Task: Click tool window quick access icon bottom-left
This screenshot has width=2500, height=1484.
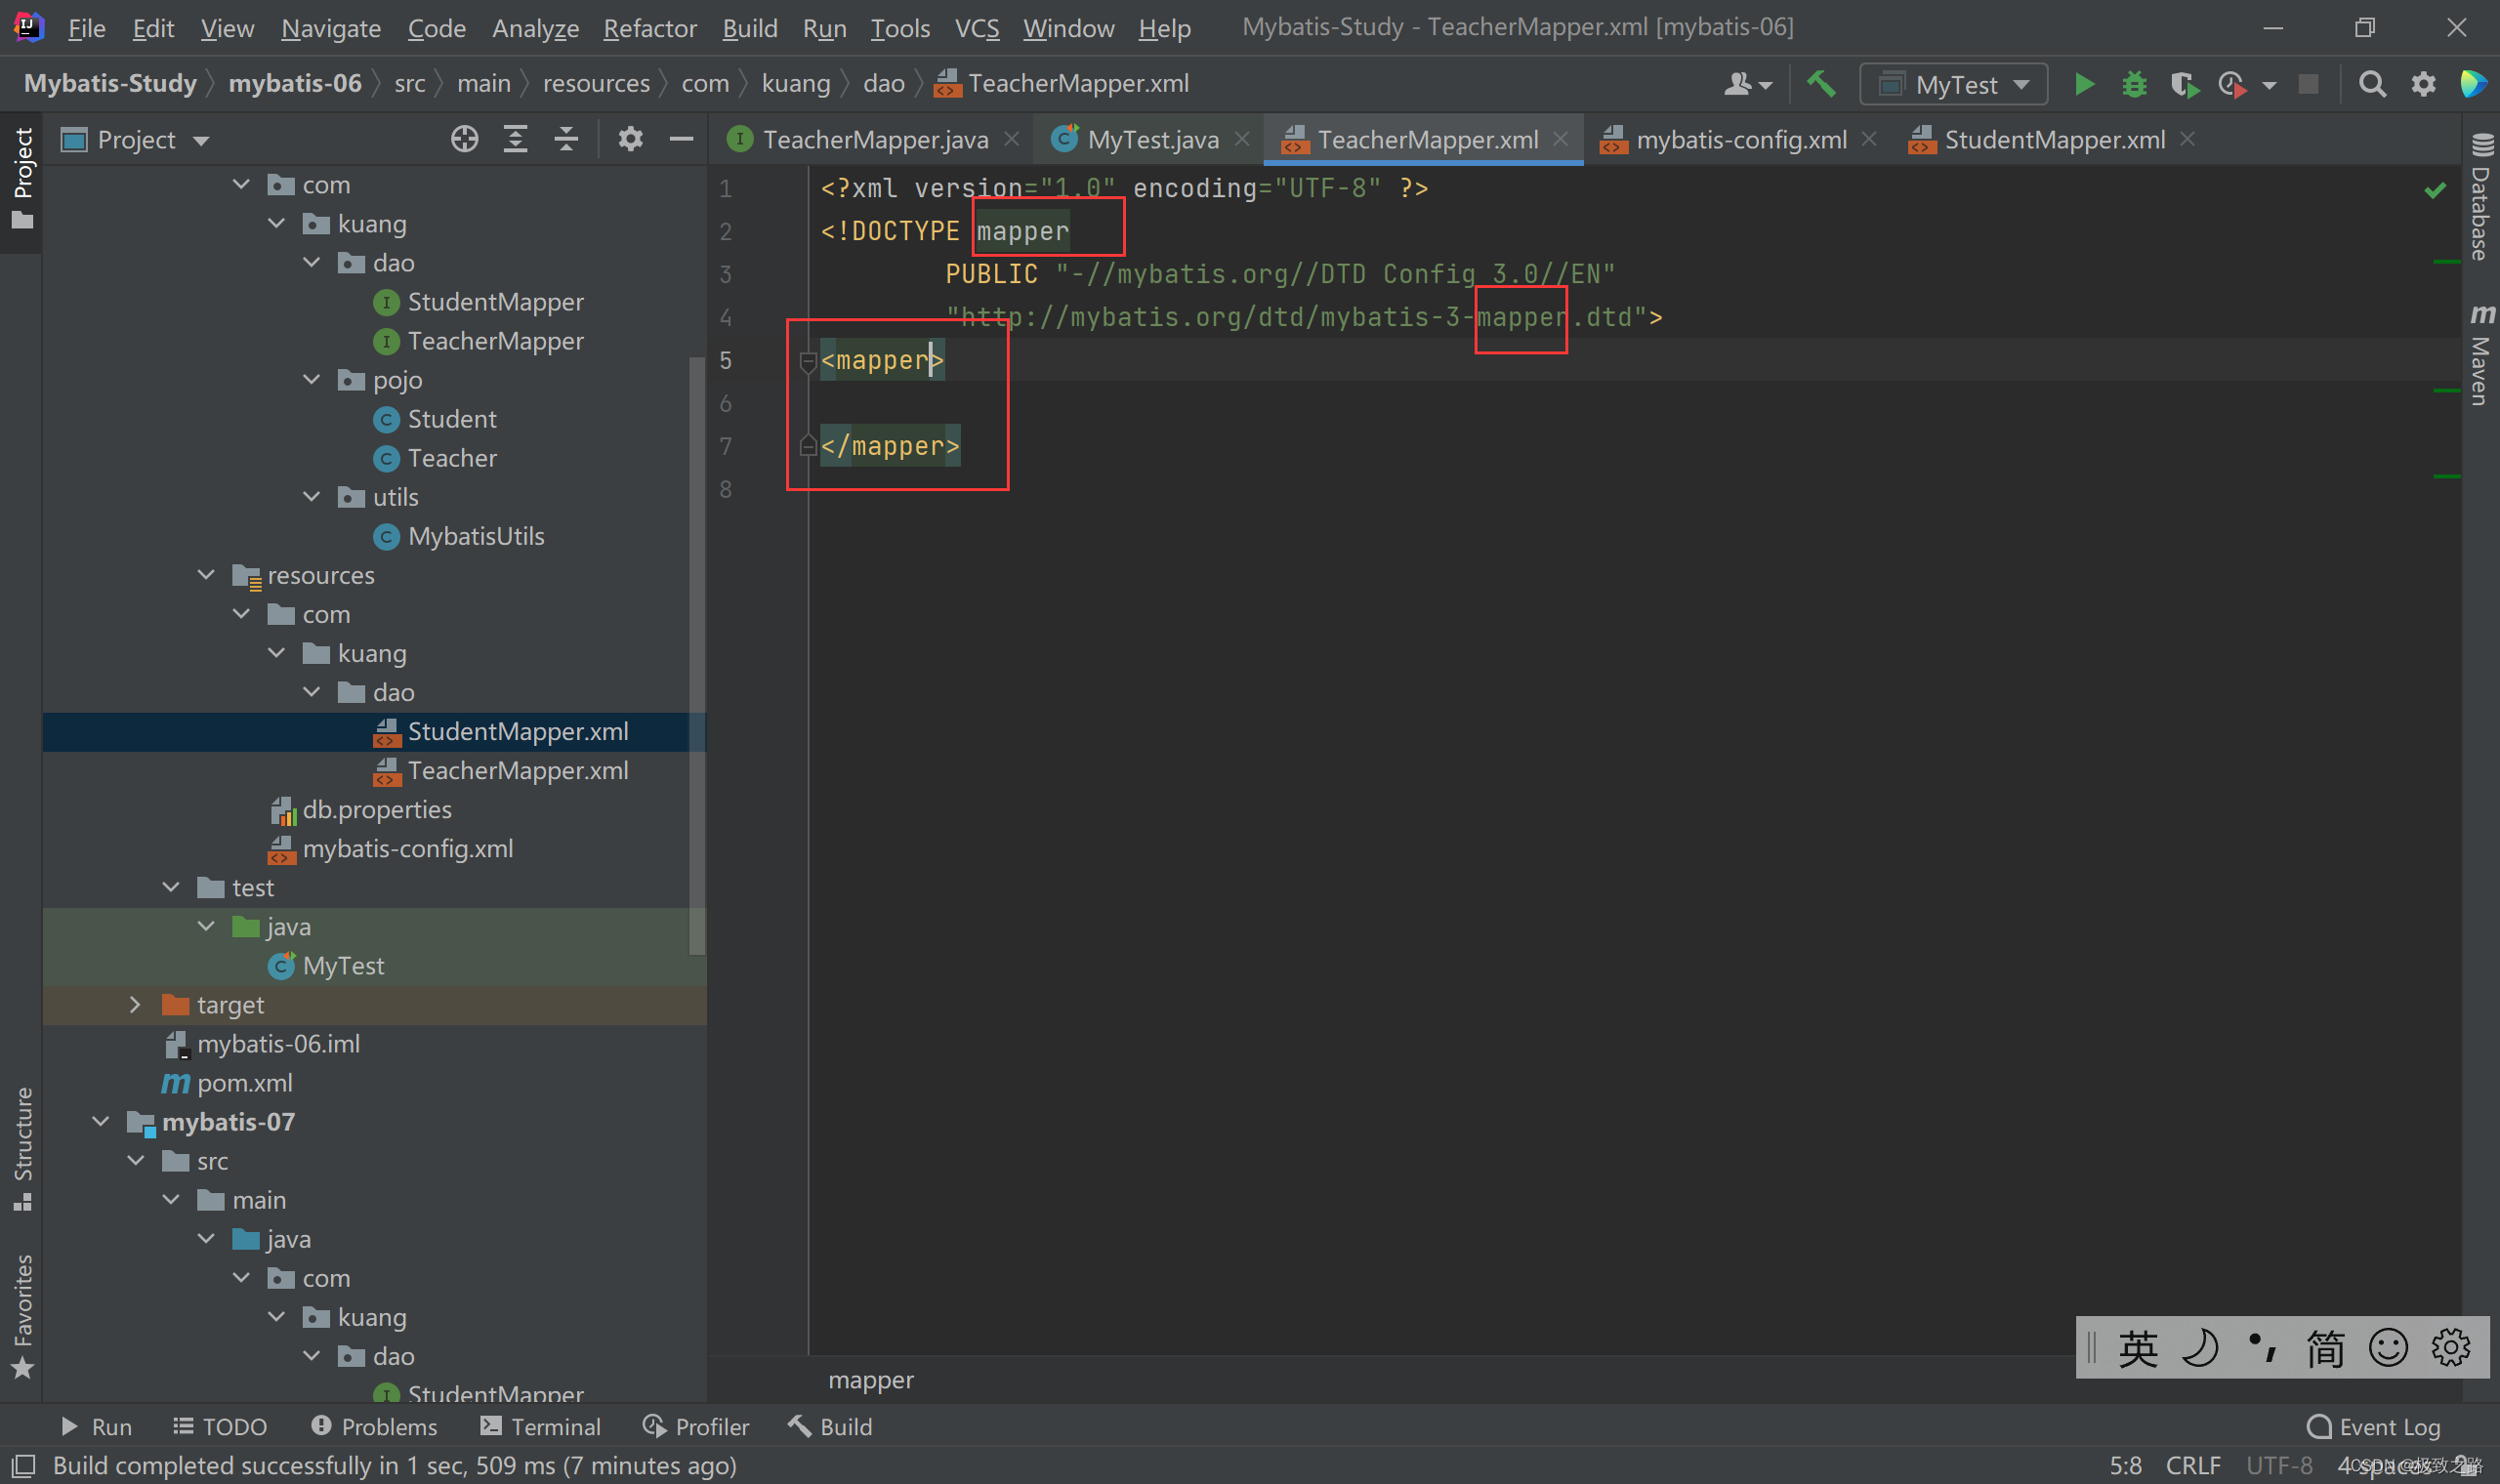Action: click(23, 1466)
